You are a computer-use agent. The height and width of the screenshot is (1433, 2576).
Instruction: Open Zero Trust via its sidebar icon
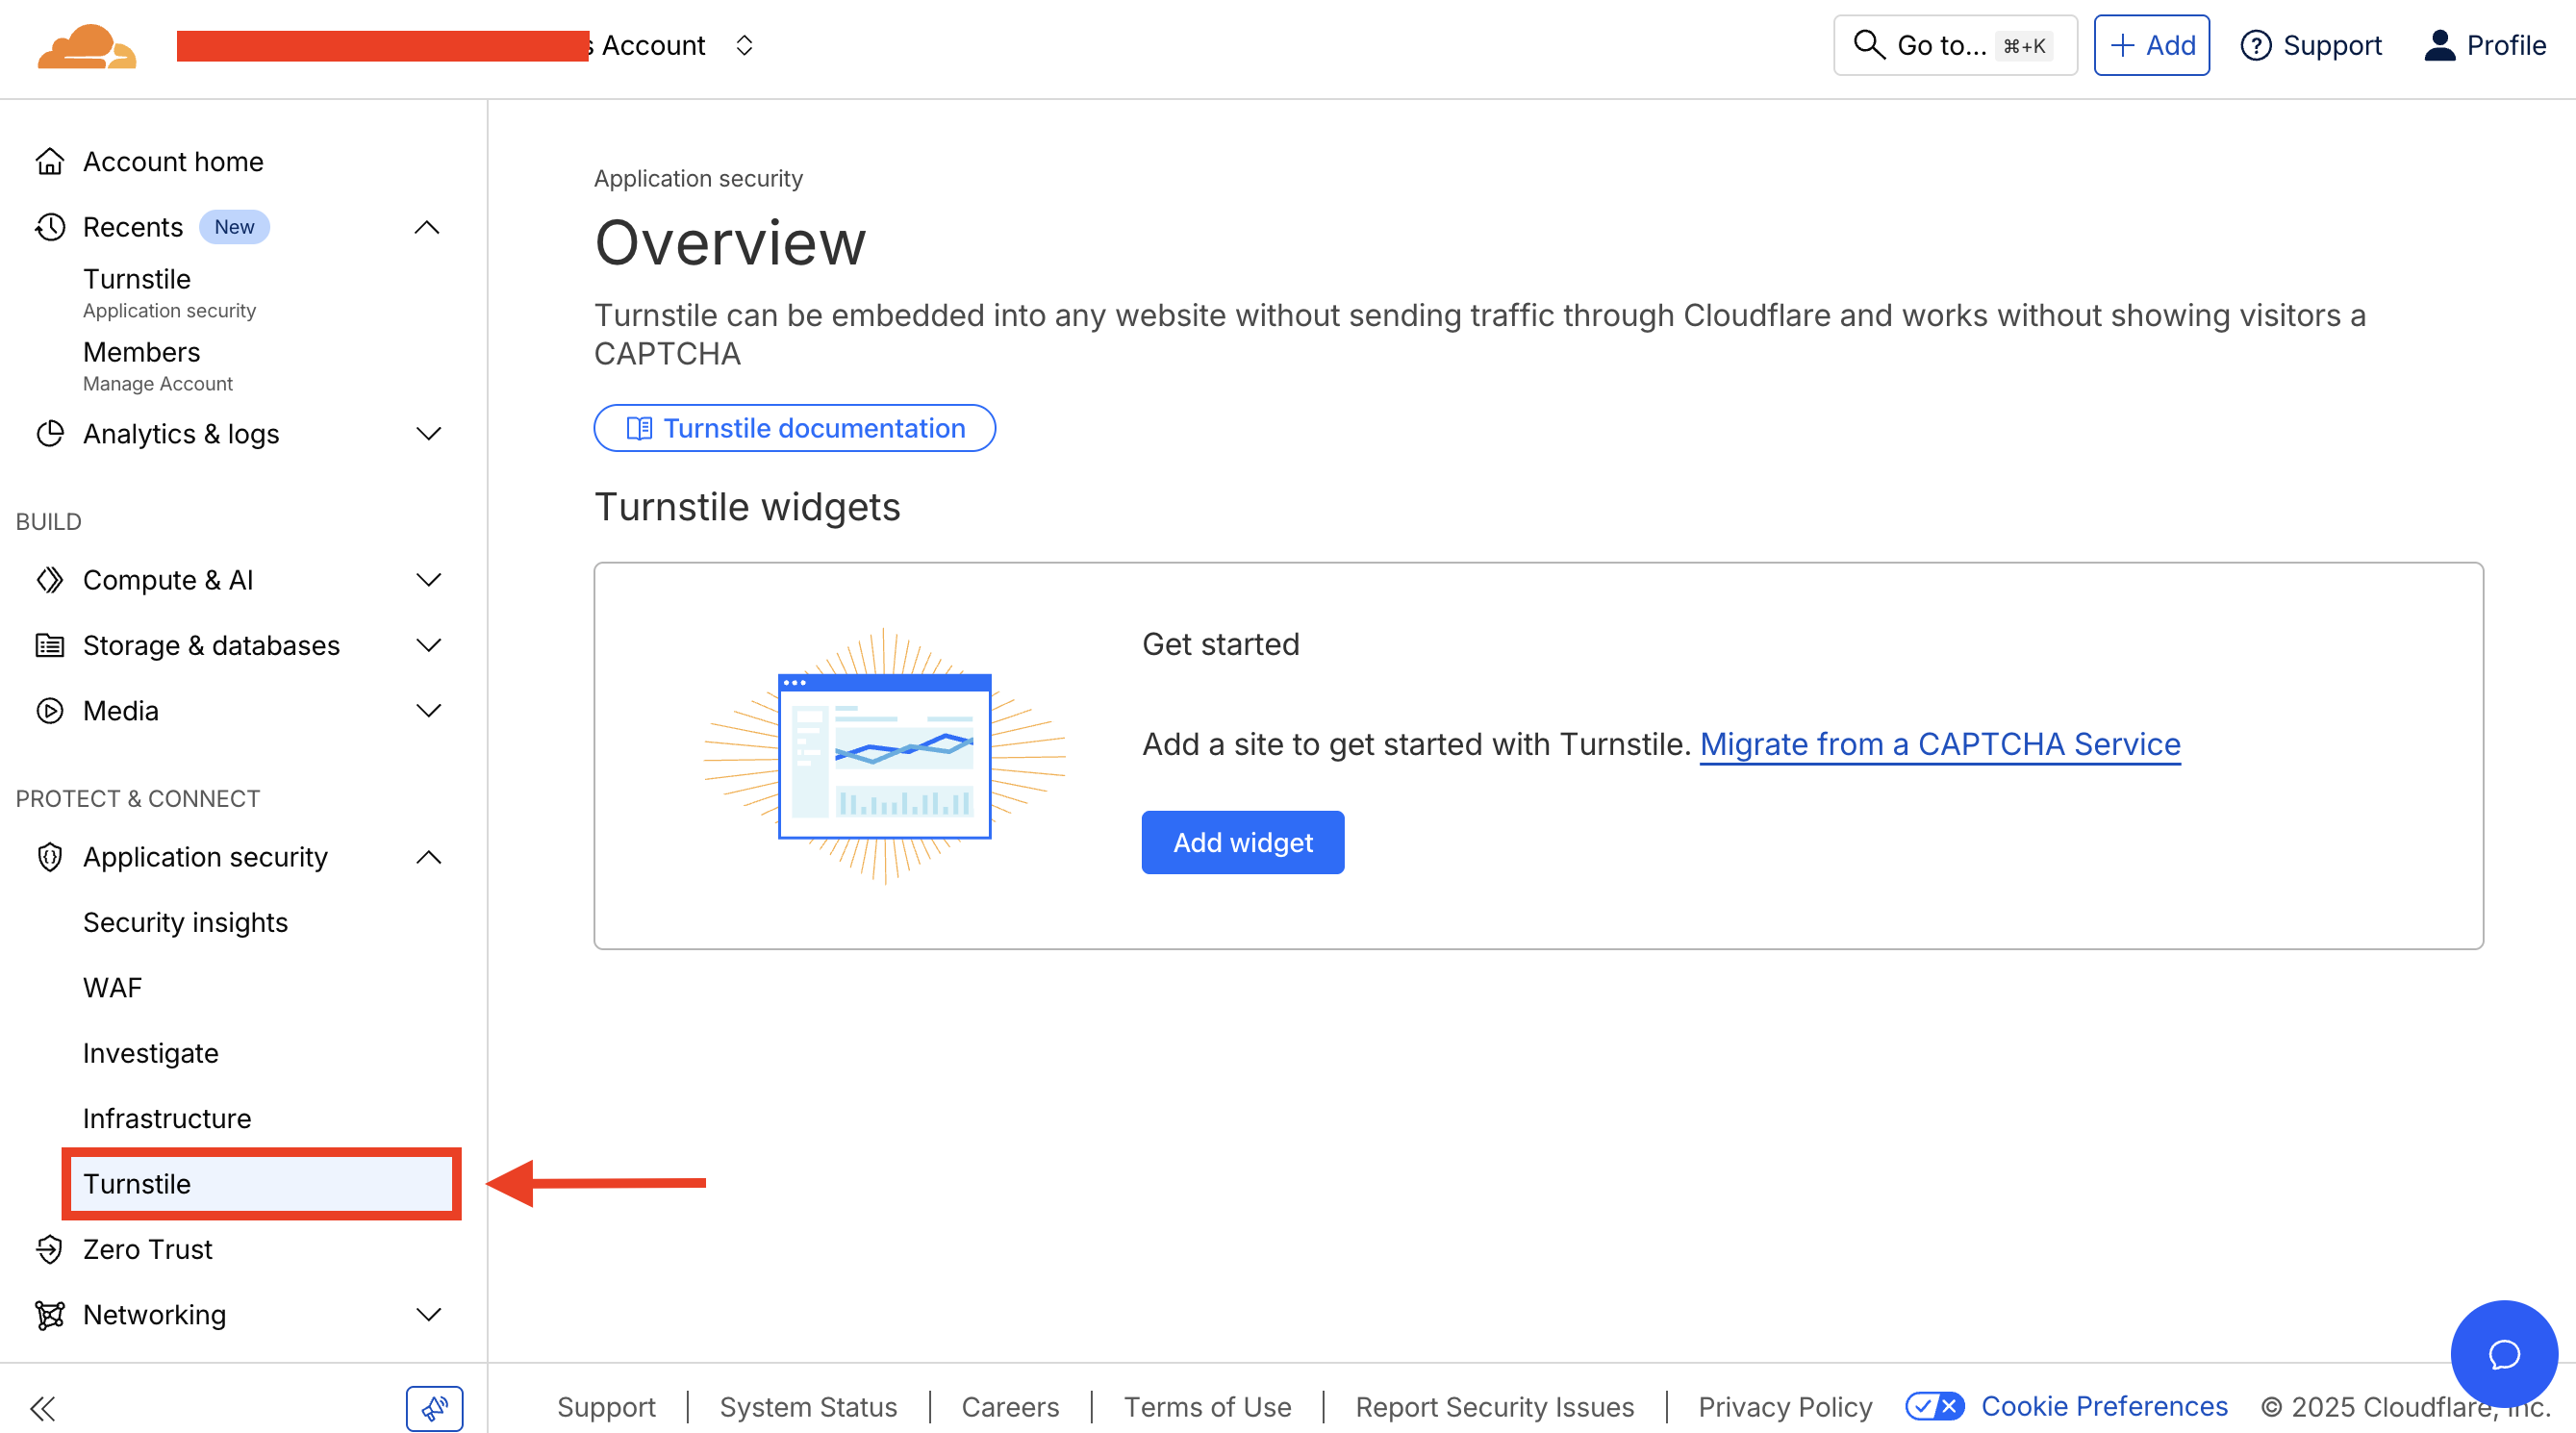(48, 1249)
